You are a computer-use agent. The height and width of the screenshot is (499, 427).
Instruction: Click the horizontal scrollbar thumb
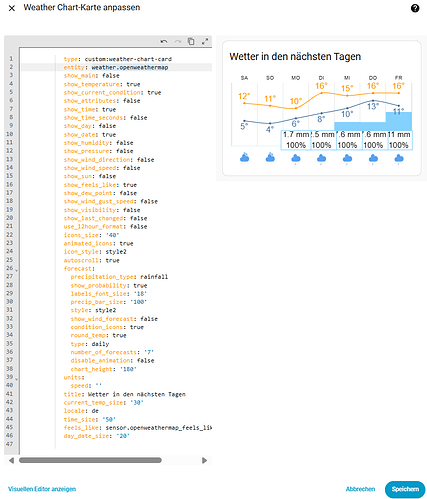click(x=90, y=460)
